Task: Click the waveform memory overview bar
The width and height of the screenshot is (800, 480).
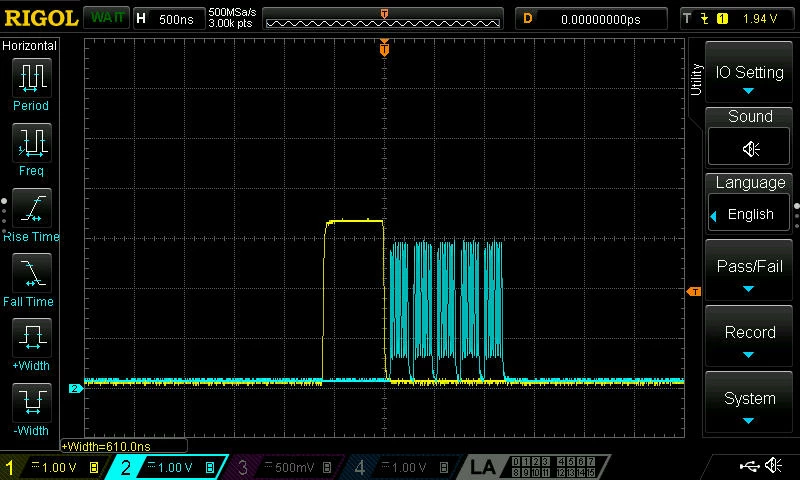Action: (383, 19)
